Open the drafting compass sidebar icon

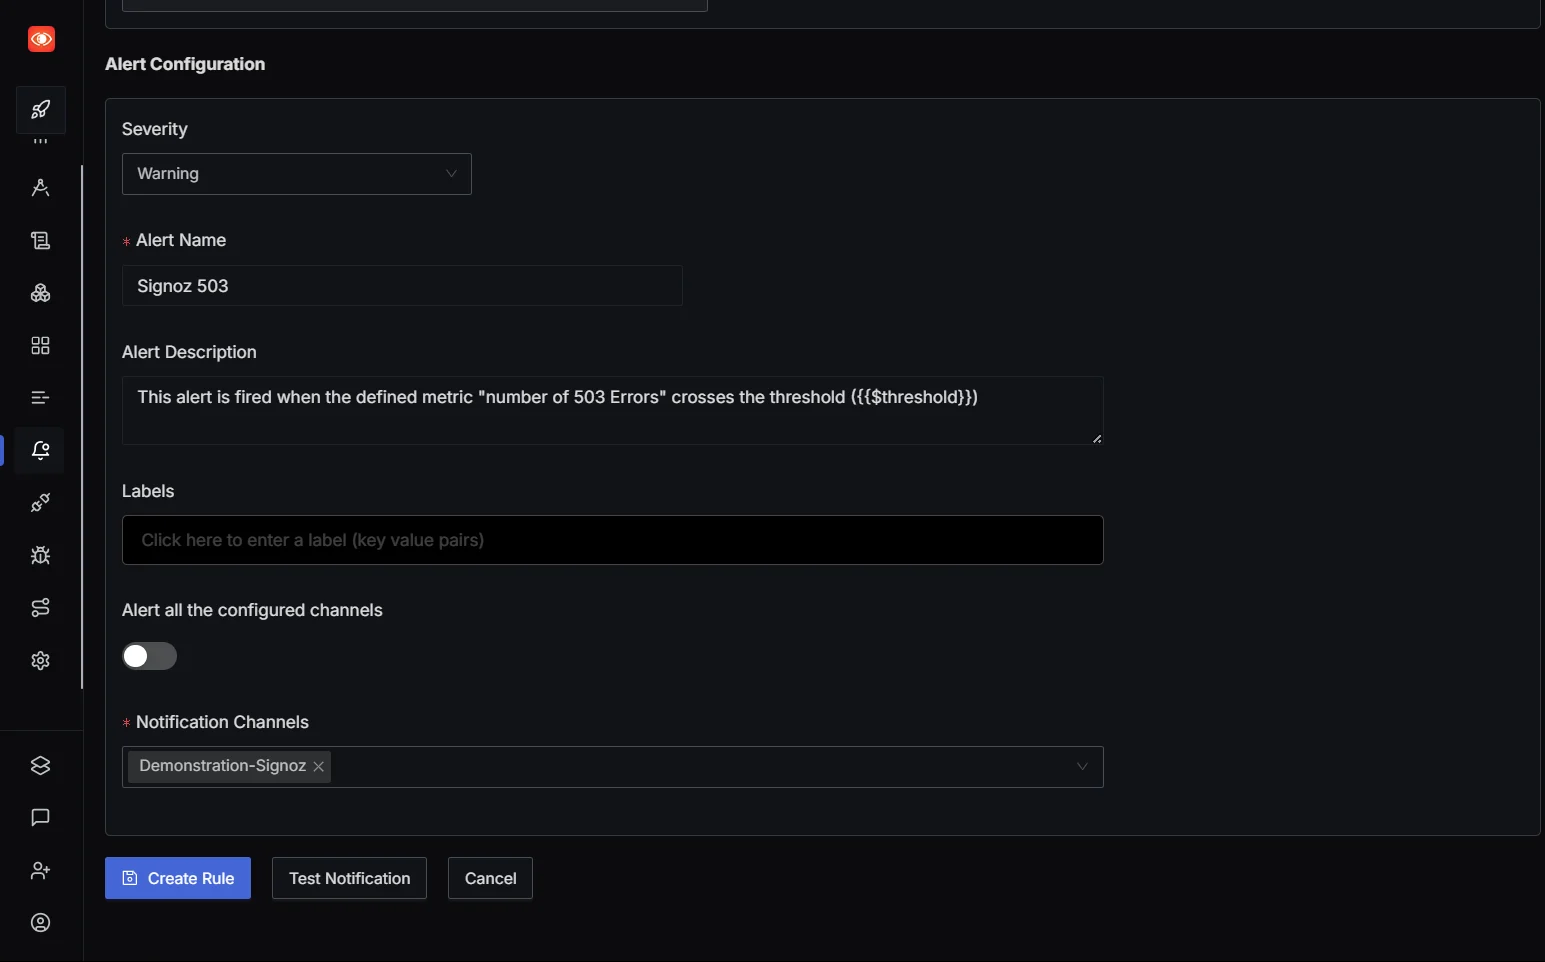pyautogui.click(x=41, y=188)
